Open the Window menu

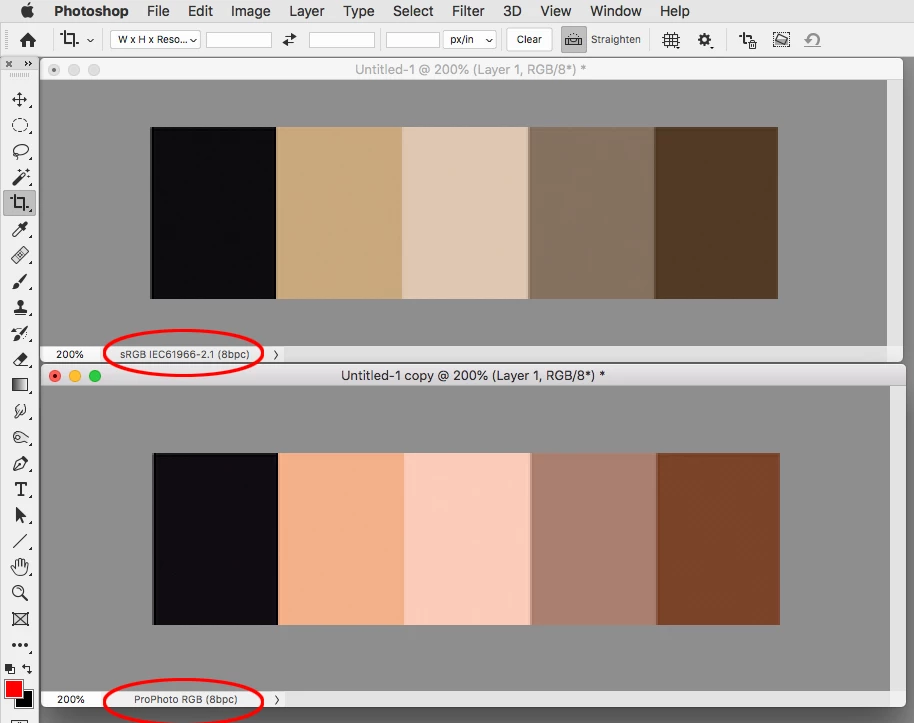click(616, 11)
